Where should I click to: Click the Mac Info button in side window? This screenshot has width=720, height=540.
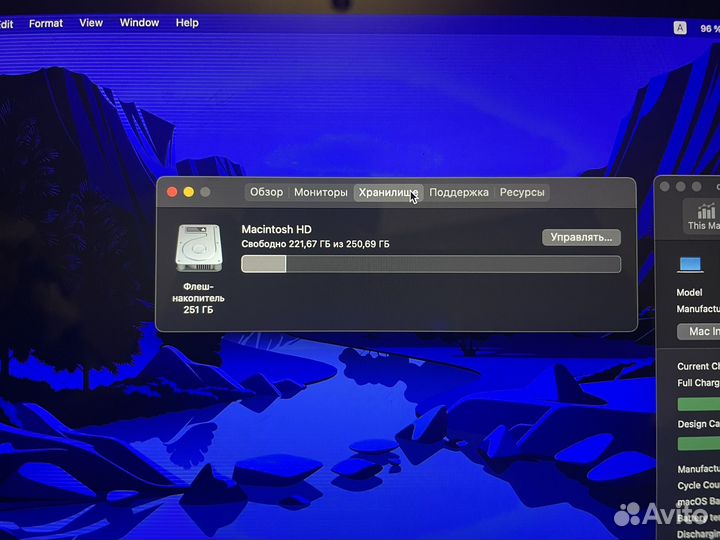point(698,331)
